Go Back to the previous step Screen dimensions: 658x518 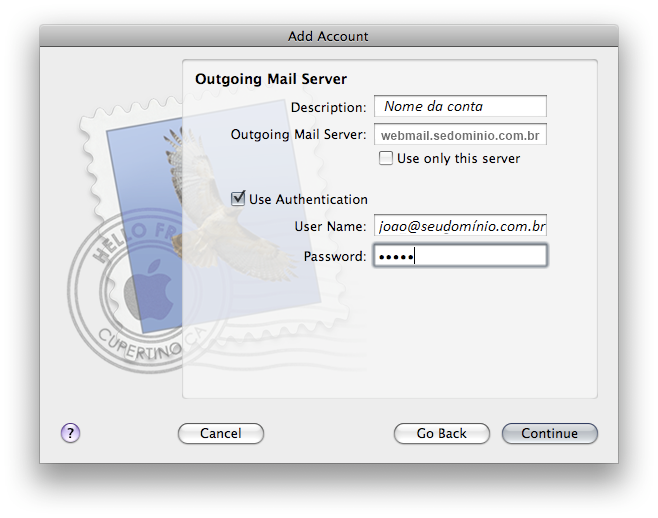441,433
